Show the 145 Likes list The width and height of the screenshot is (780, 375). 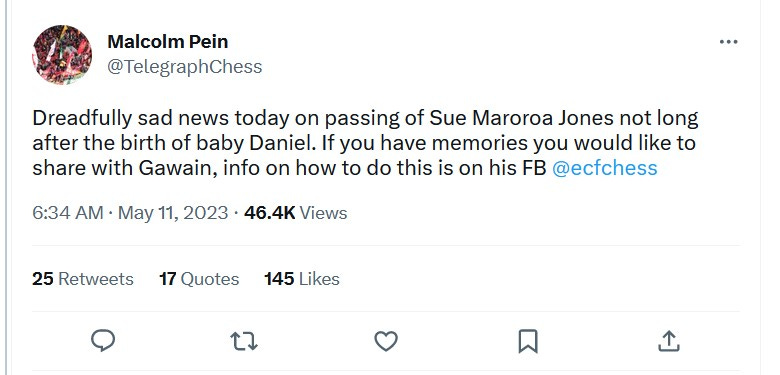tap(302, 279)
